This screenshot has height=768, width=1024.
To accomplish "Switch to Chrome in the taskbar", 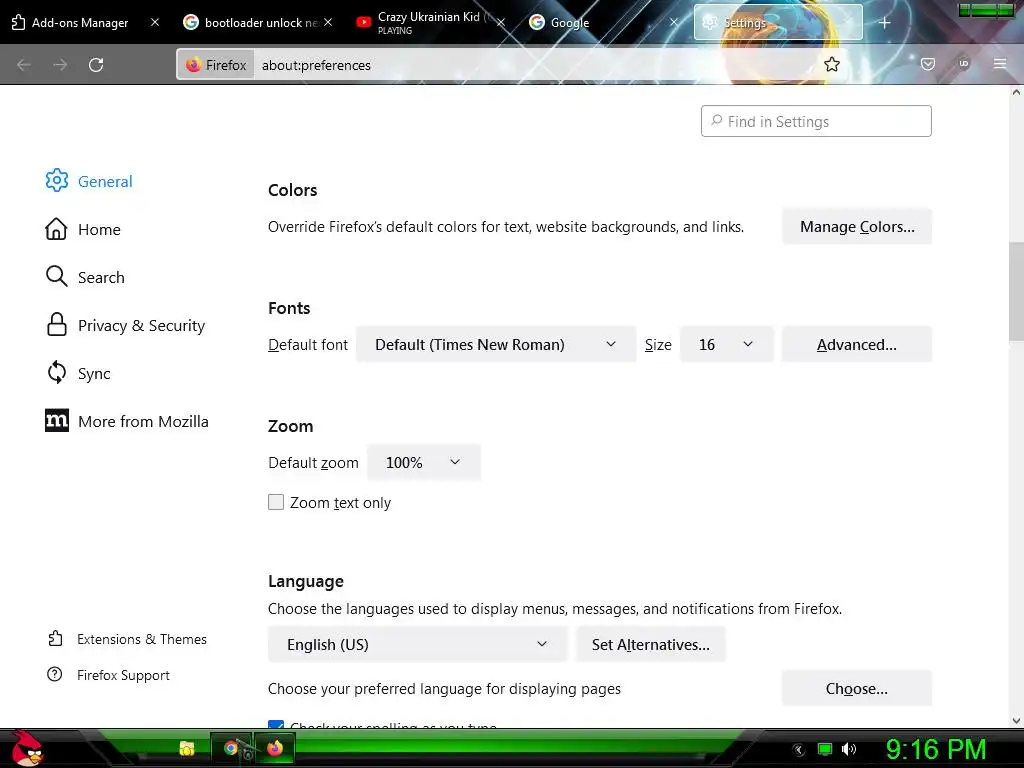I will coord(231,748).
